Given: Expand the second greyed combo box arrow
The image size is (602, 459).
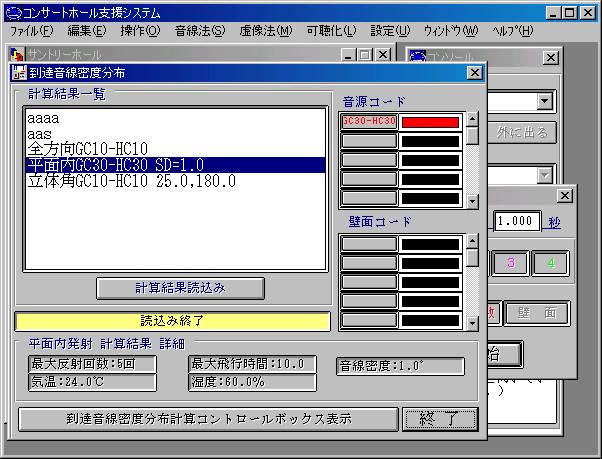Looking at the screenshot, I should pyautogui.click(x=544, y=175).
